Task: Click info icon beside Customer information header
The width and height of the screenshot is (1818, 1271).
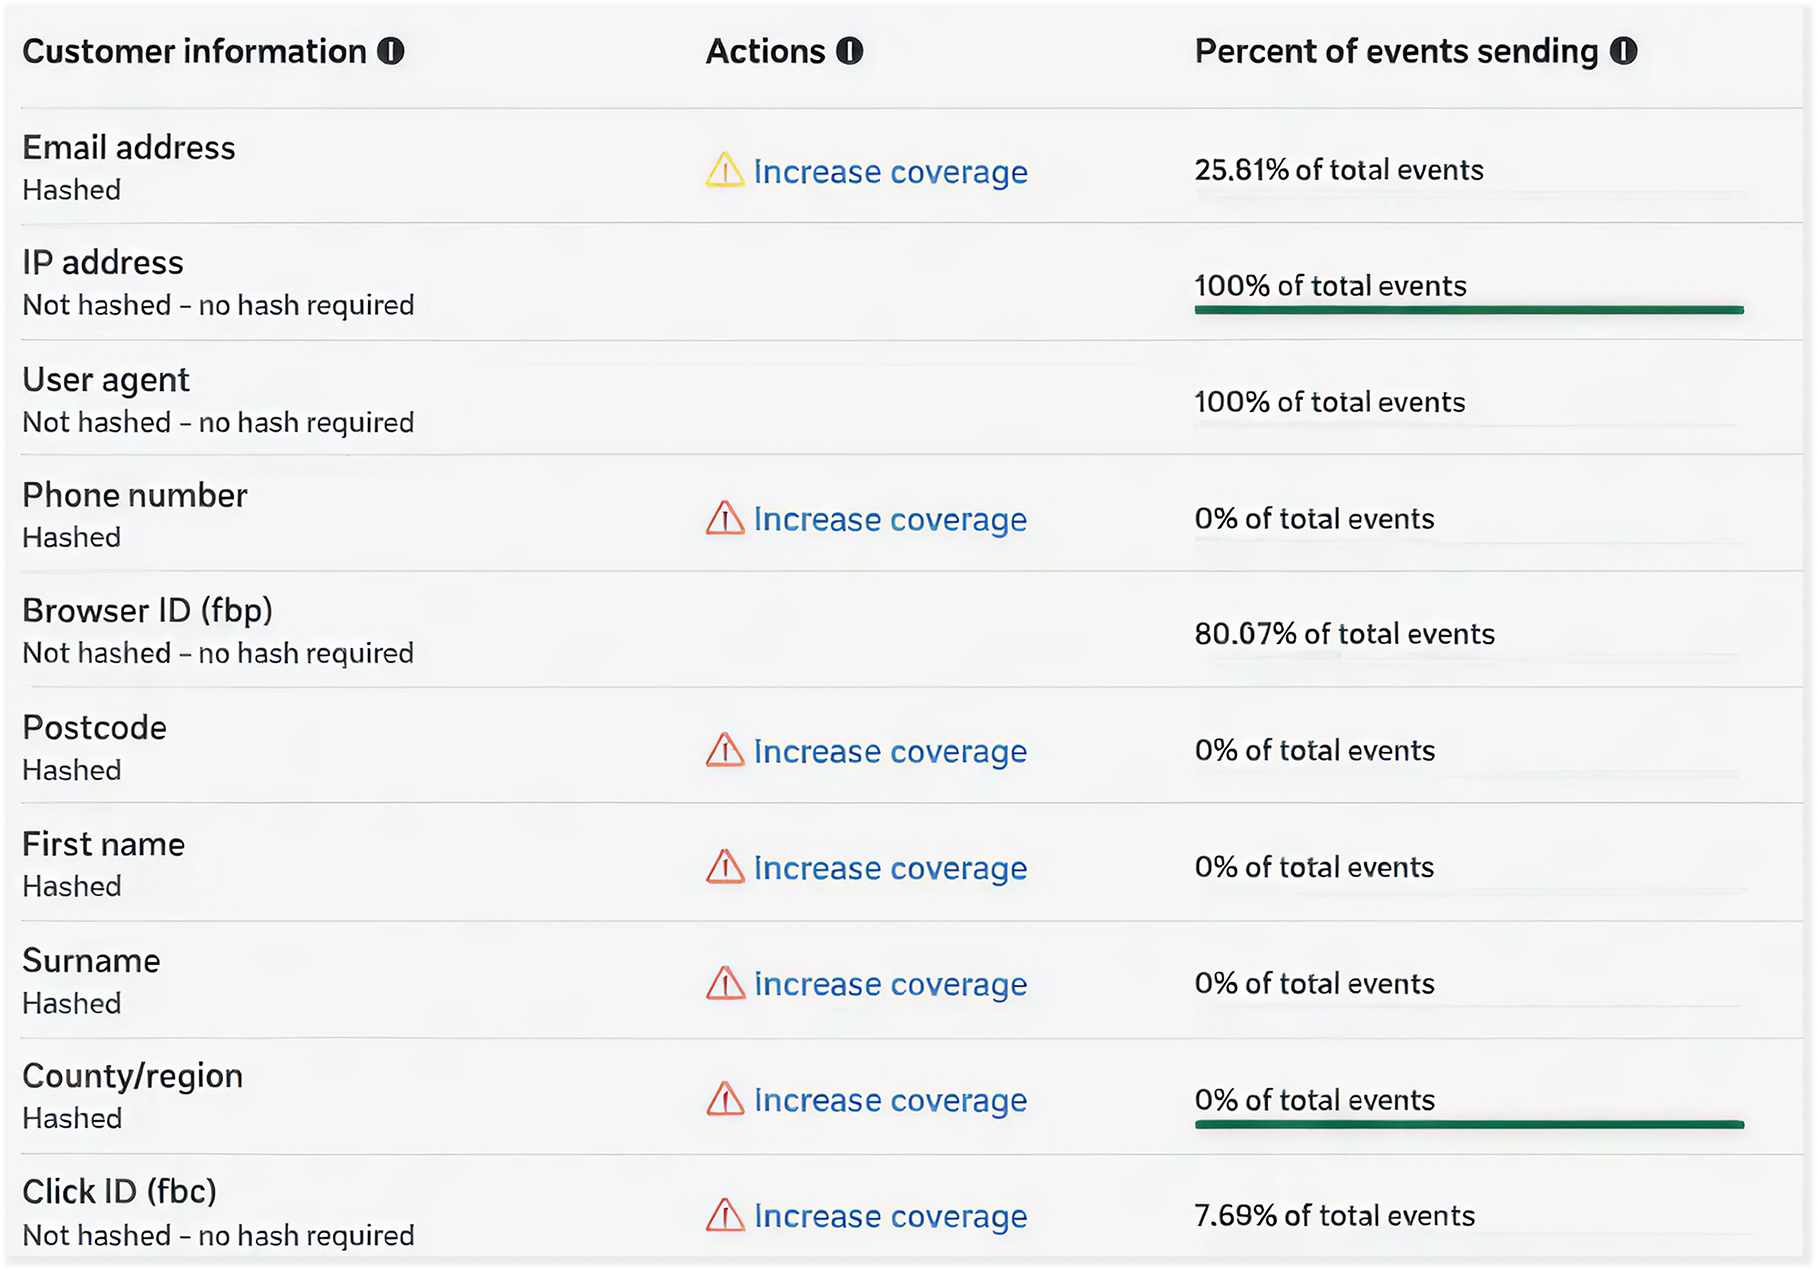Action: (391, 51)
